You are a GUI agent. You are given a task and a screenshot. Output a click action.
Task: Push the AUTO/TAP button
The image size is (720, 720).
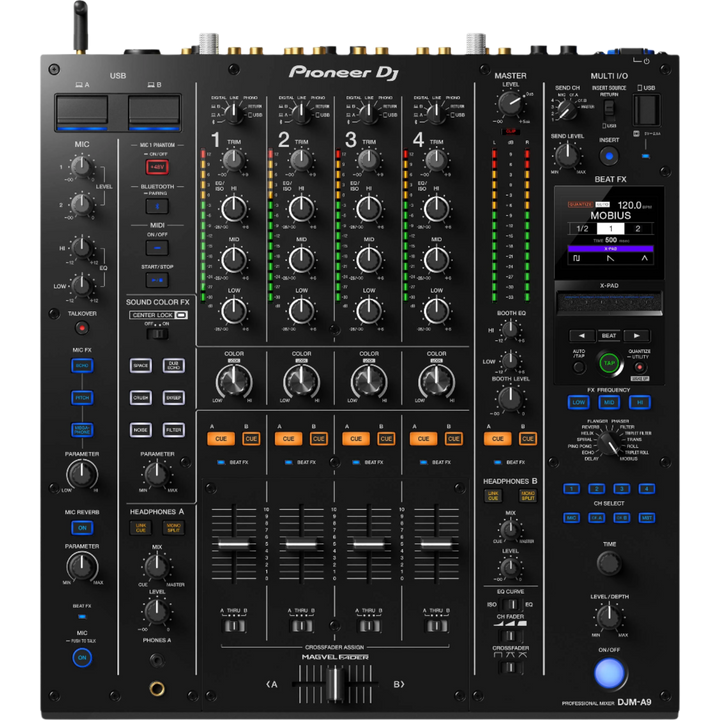pos(579,367)
